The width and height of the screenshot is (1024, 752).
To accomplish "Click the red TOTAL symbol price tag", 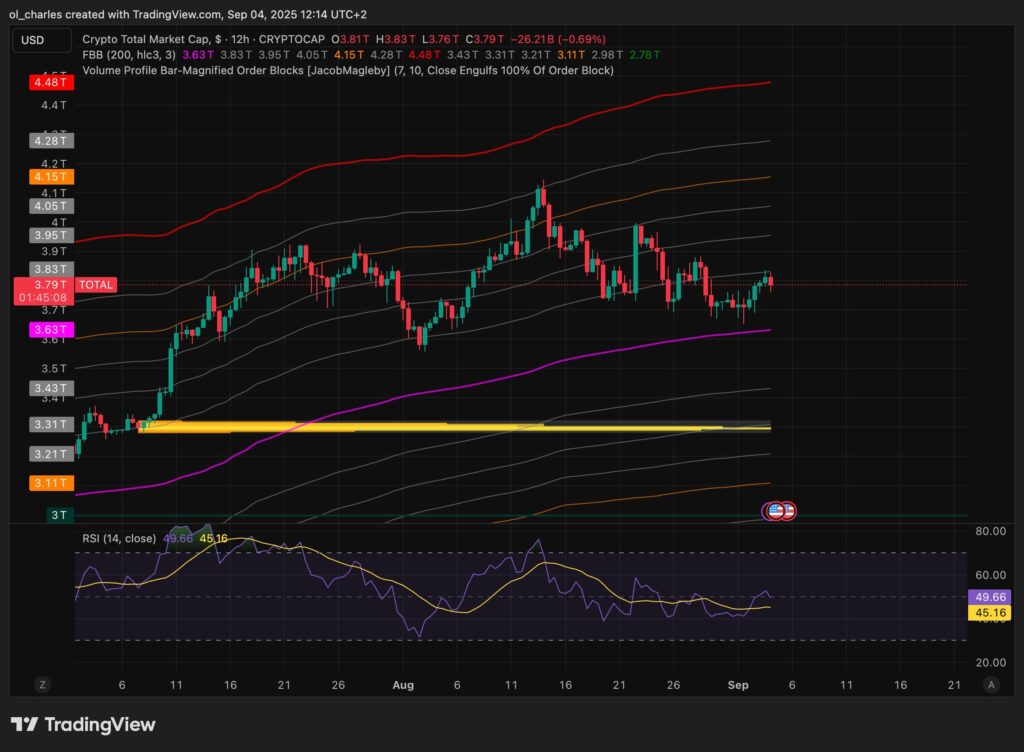I will point(96,285).
